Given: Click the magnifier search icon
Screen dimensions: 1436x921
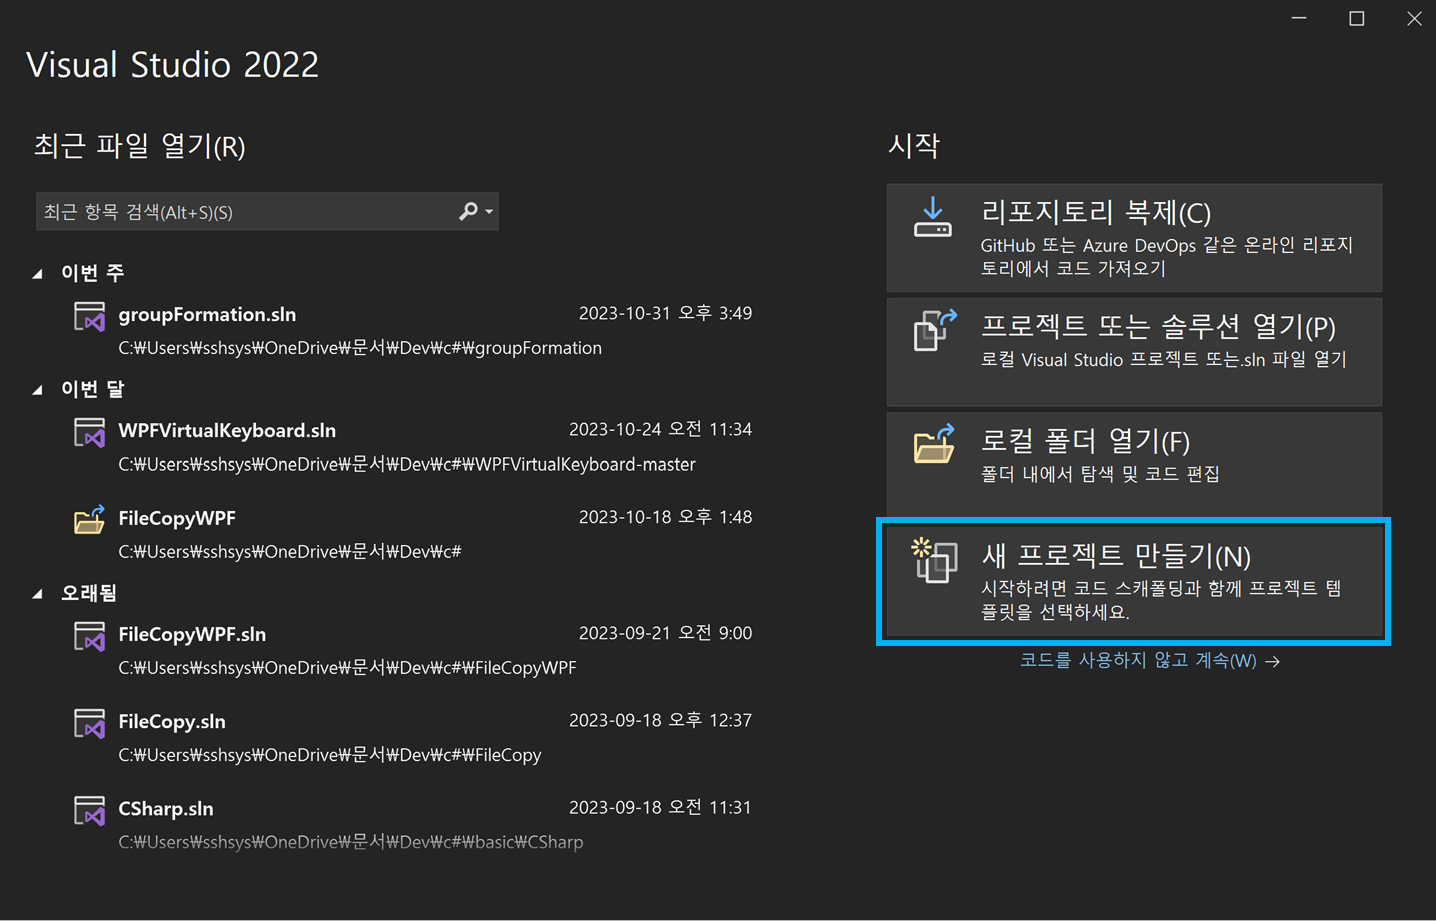Looking at the screenshot, I should [x=467, y=211].
